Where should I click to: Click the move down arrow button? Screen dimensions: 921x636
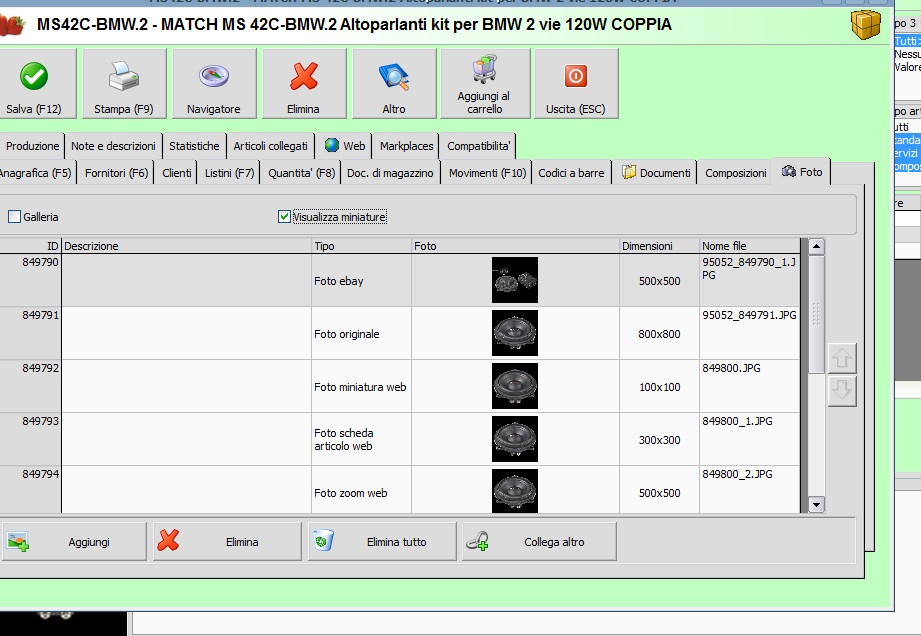pyautogui.click(x=842, y=391)
